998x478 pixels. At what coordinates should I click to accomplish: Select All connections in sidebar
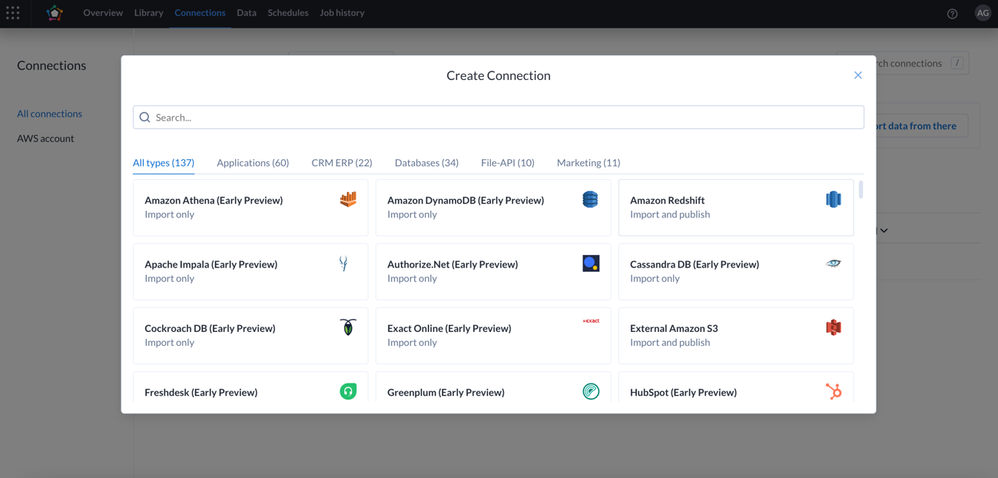[x=50, y=114]
